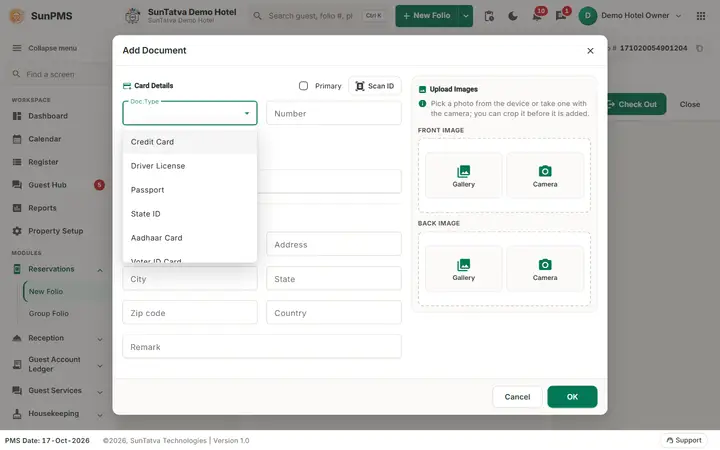Focus the State input field
This screenshot has height=450, width=720.
point(334,278)
